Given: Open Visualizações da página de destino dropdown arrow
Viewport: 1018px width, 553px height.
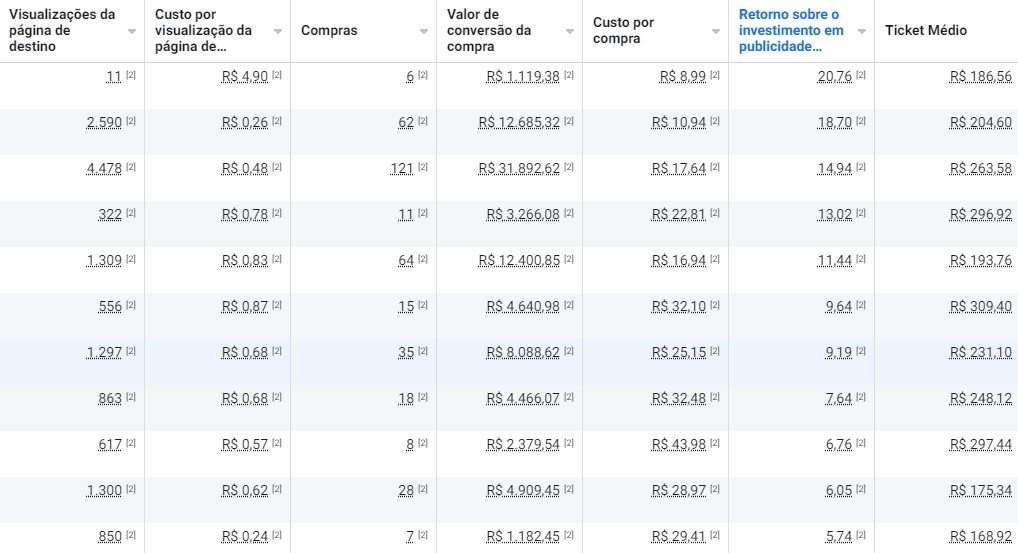Looking at the screenshot, I should [x=132, y=31].
